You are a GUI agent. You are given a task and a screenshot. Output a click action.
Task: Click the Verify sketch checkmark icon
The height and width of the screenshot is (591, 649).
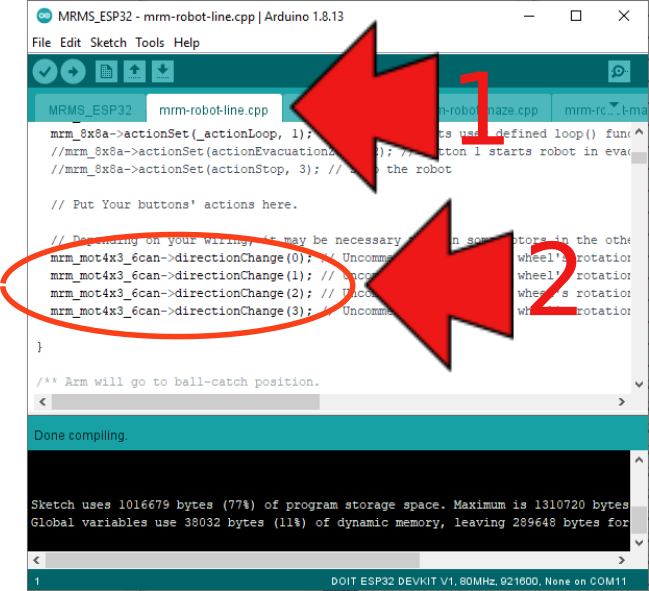tap(45, 71)
